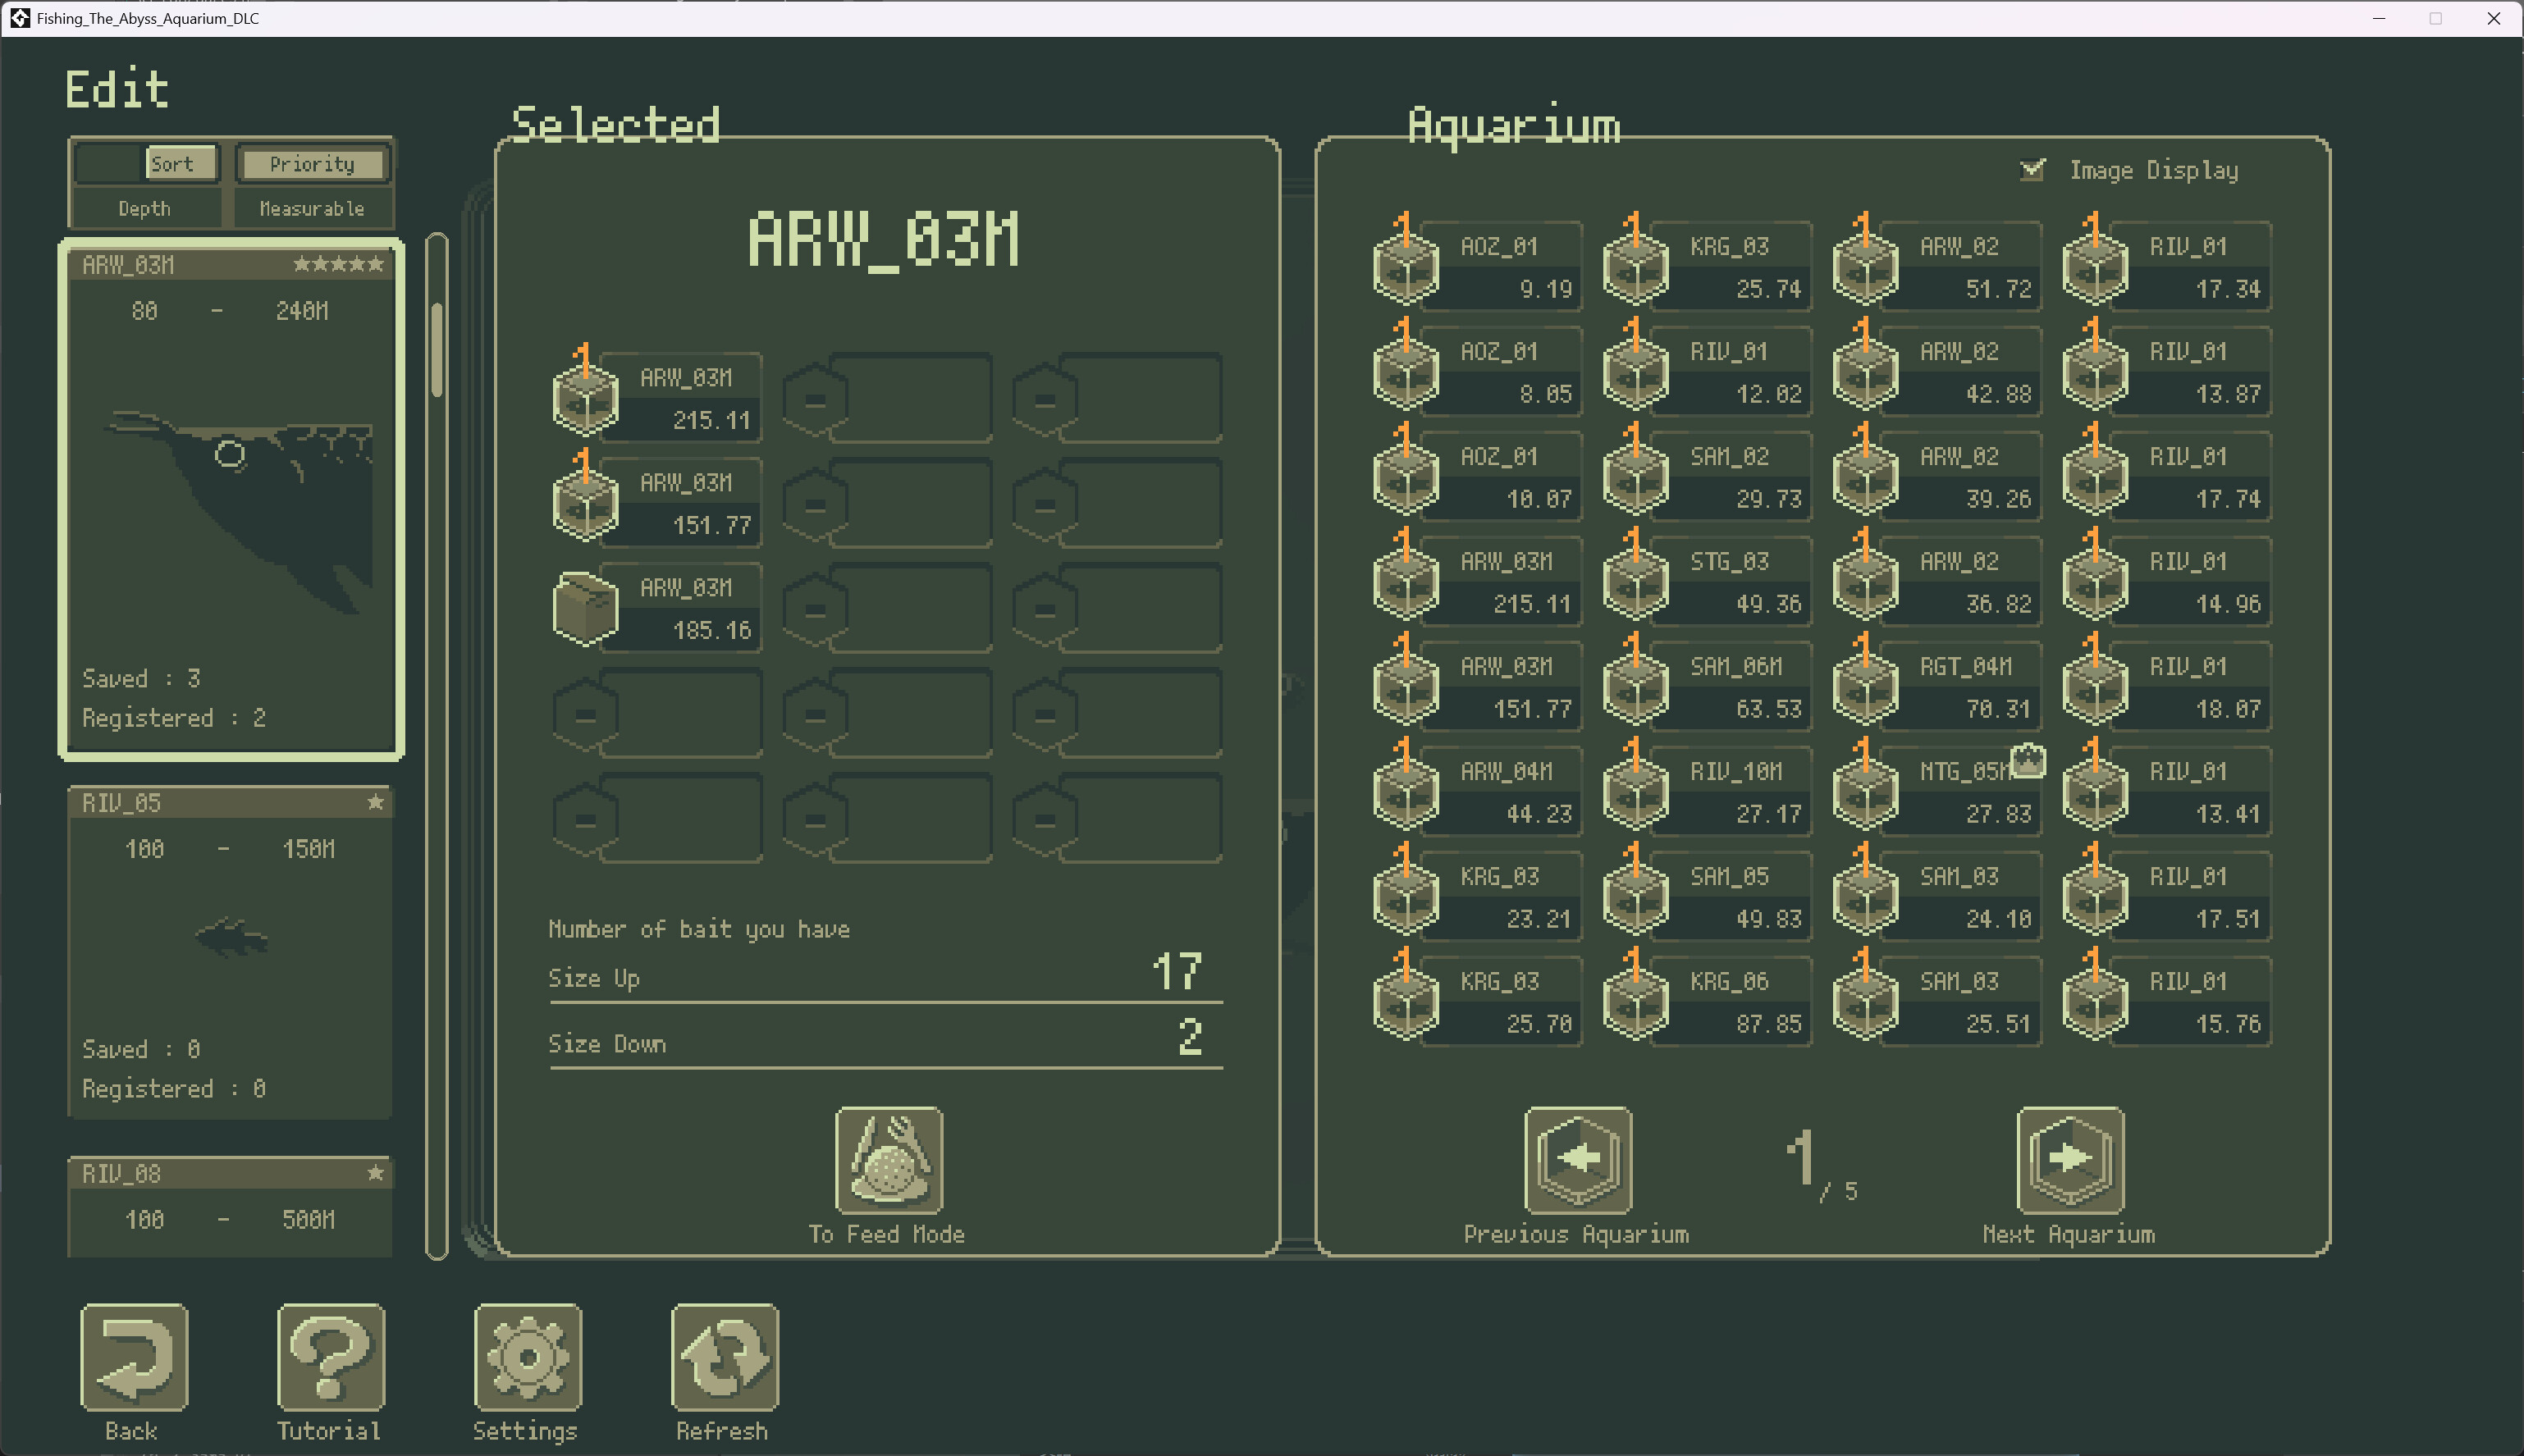
Task: Click the Tutorial question mark icon
Action: tap(329, 1360)
